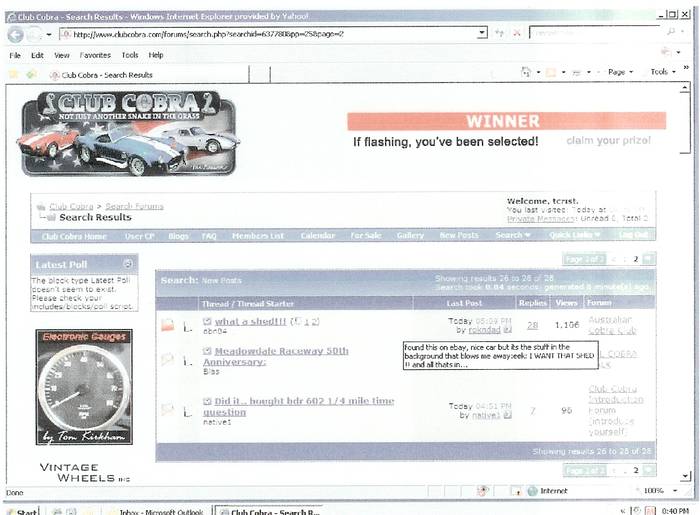Open the IE Page menu dropdown
Image resolution: width=700 pixels, height=515 pixels.
click(x=620, y=73)
